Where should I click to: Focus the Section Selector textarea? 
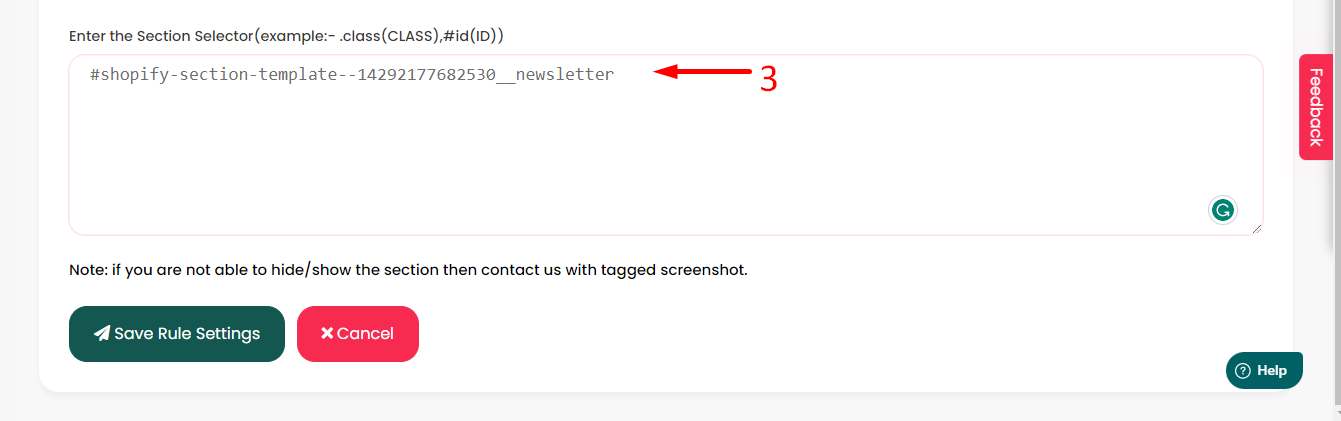pyautogui.click(x=666, y=145)
